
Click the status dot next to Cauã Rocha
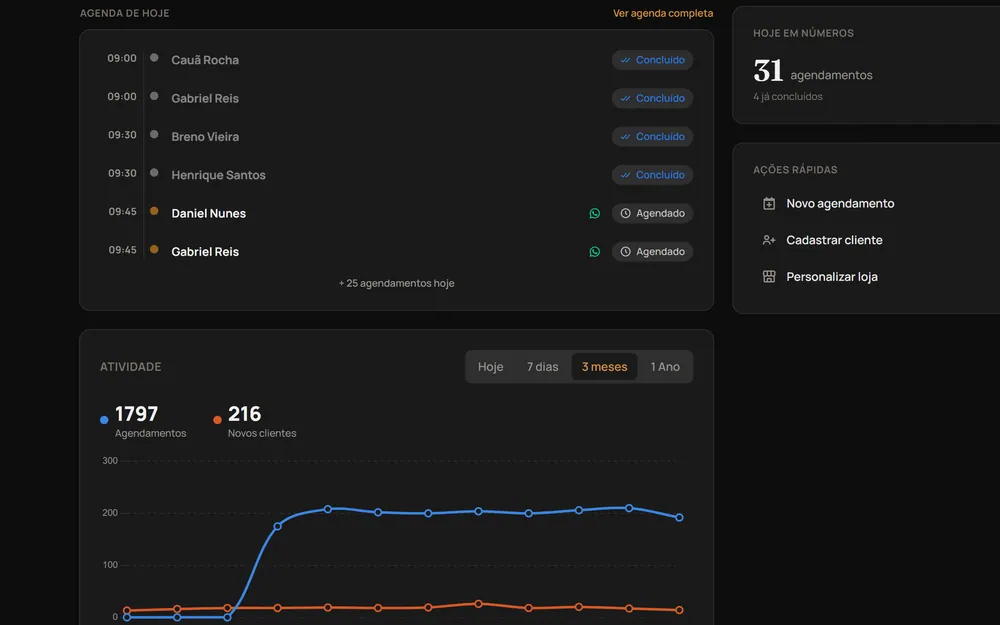point(154,58)
